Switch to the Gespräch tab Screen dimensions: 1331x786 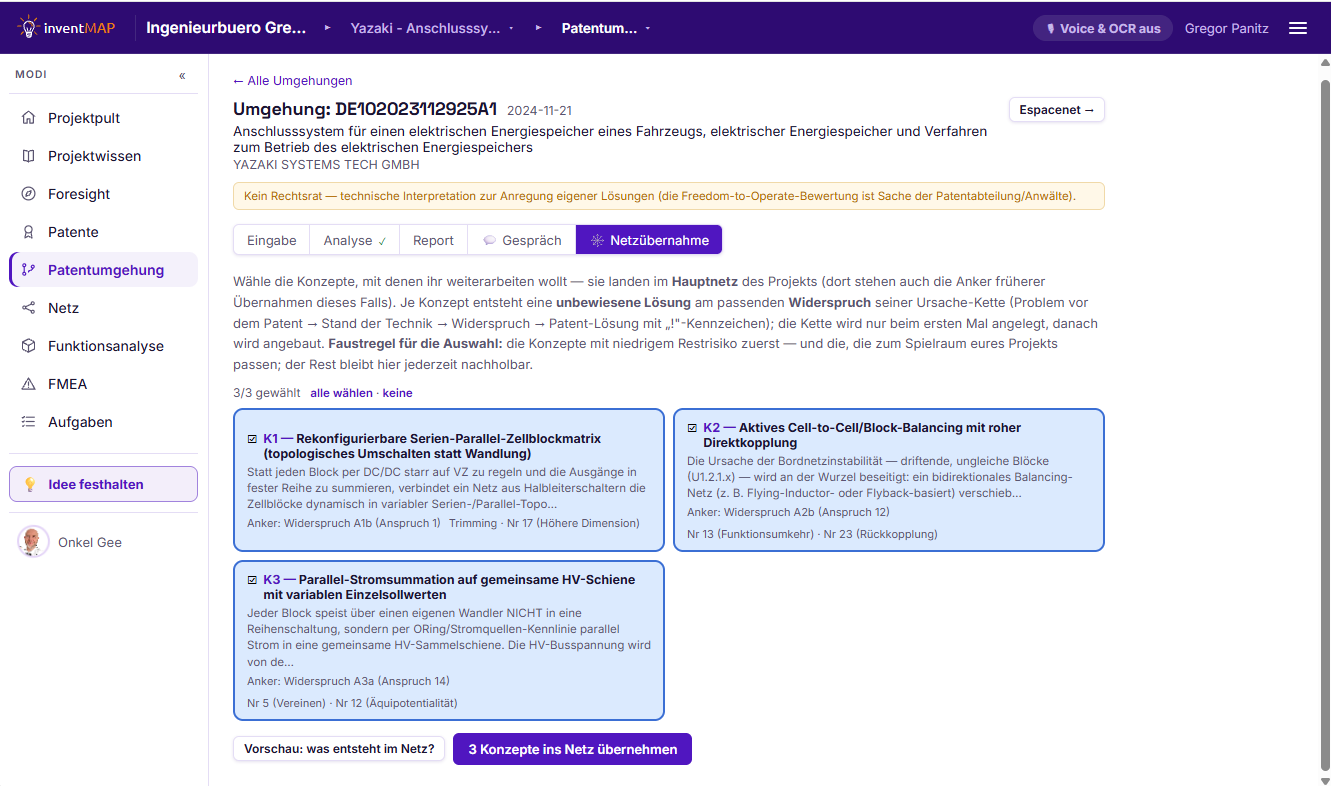pos(521,240)
